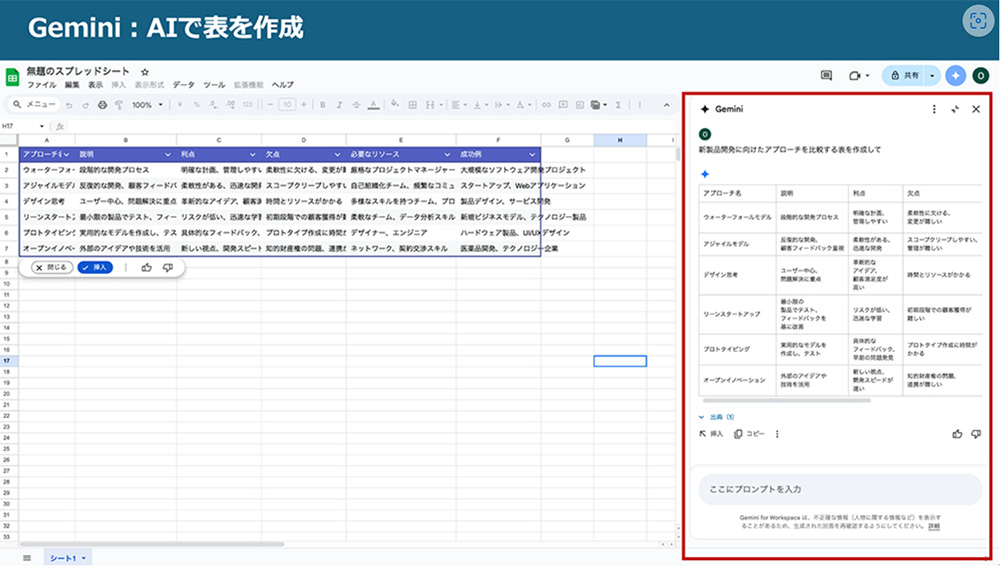Open text rotation dropdown
Viewport: 1000px width, 570px height.
tap(523, 105)
